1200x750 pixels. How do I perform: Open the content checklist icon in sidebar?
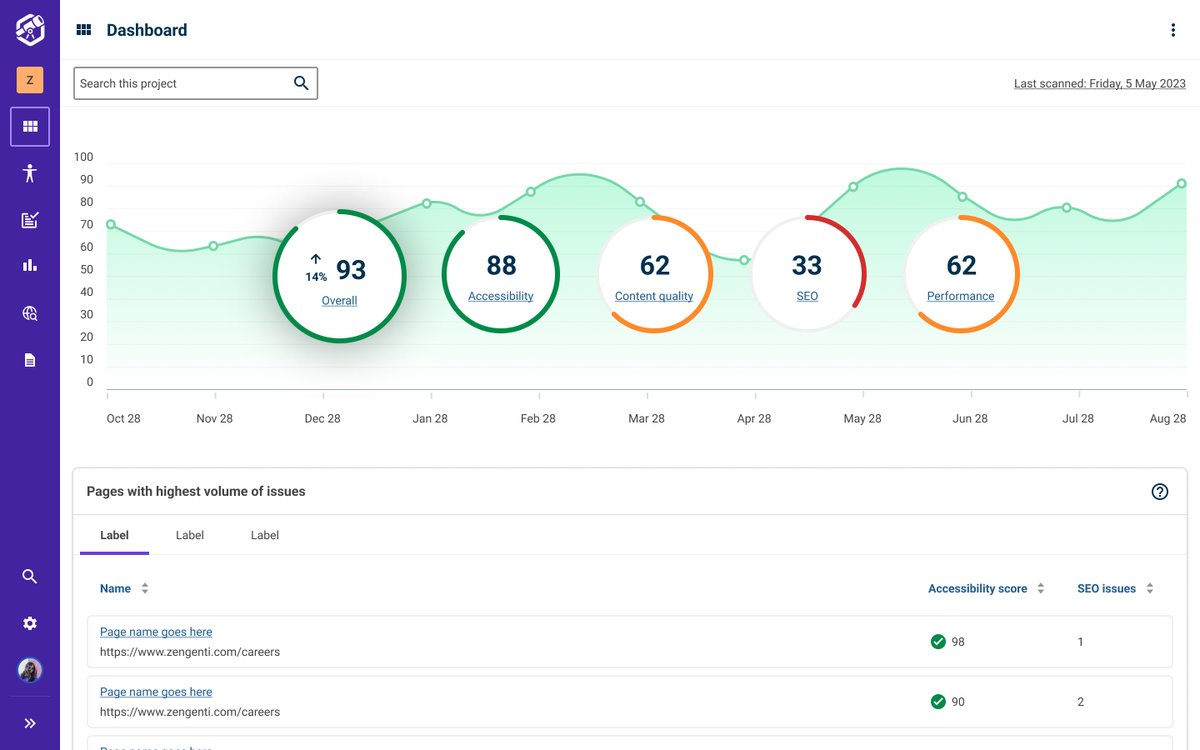[30, 220]
